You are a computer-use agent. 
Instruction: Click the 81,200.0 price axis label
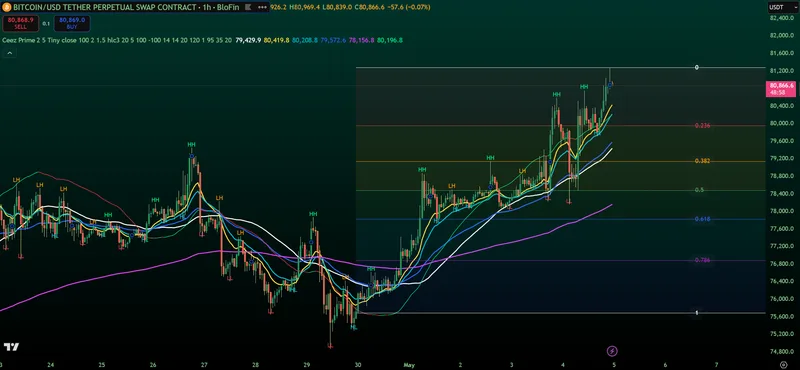click(783, 70)
